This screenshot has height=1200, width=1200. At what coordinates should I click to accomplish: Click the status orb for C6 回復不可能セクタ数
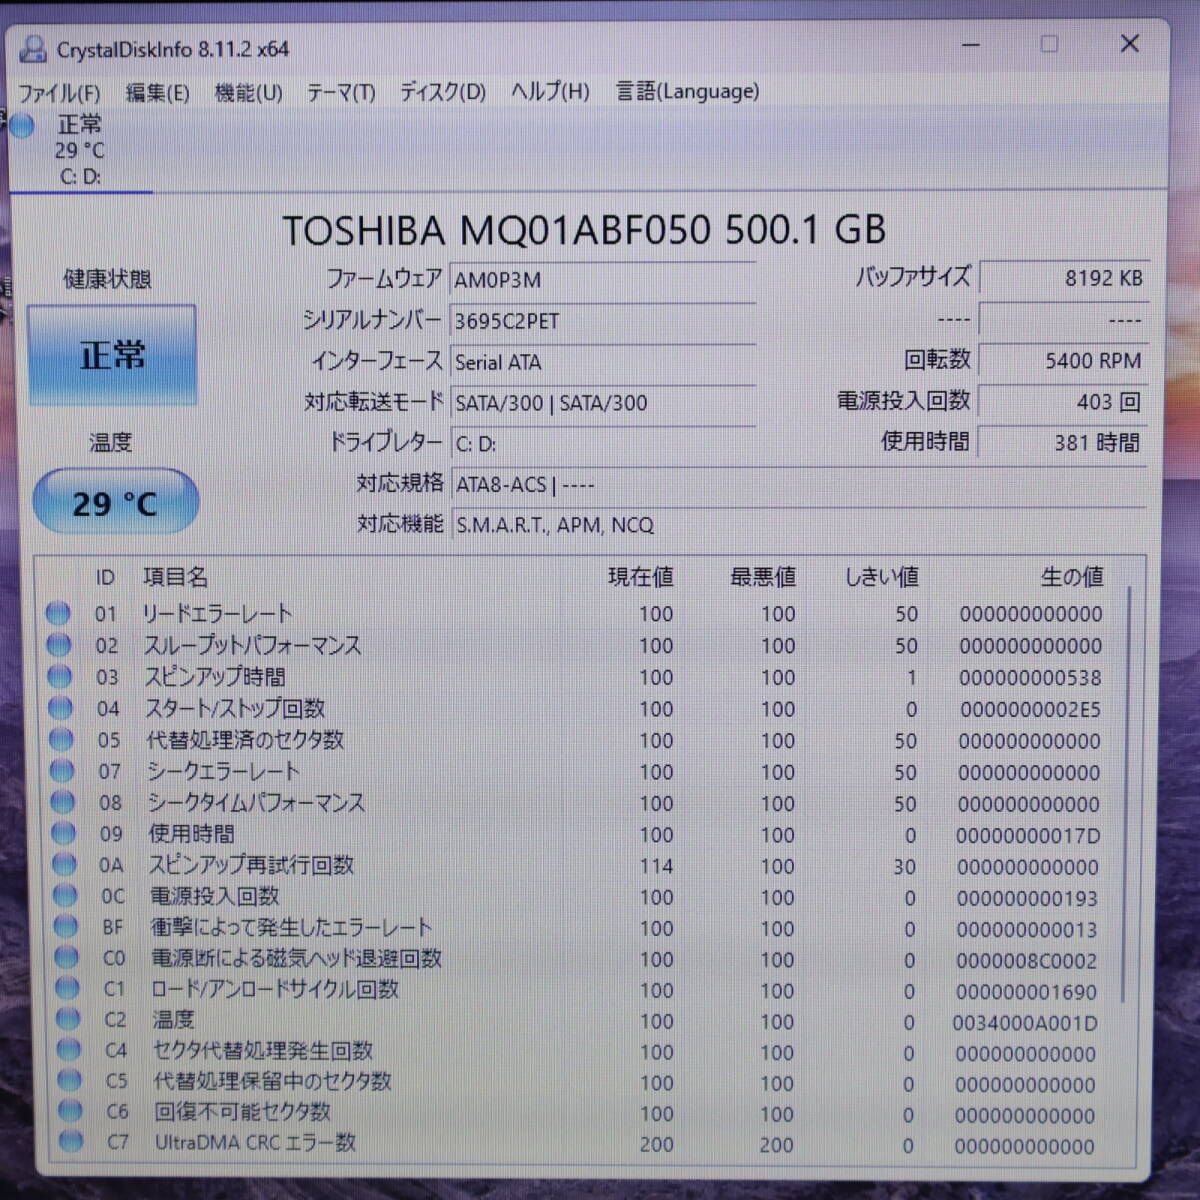[70, 1111]
